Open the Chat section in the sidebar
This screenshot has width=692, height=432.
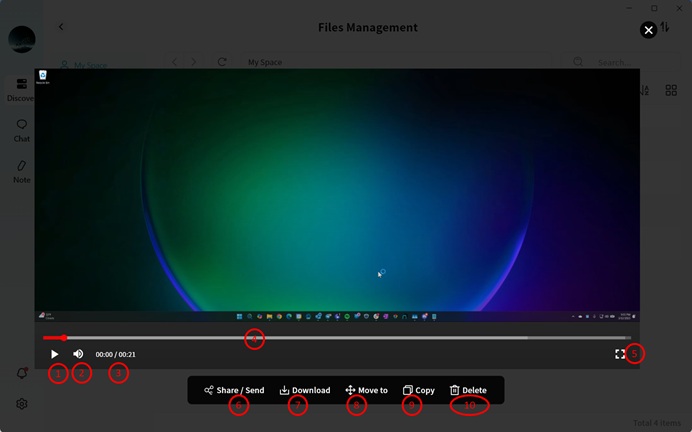coord(21,130)
